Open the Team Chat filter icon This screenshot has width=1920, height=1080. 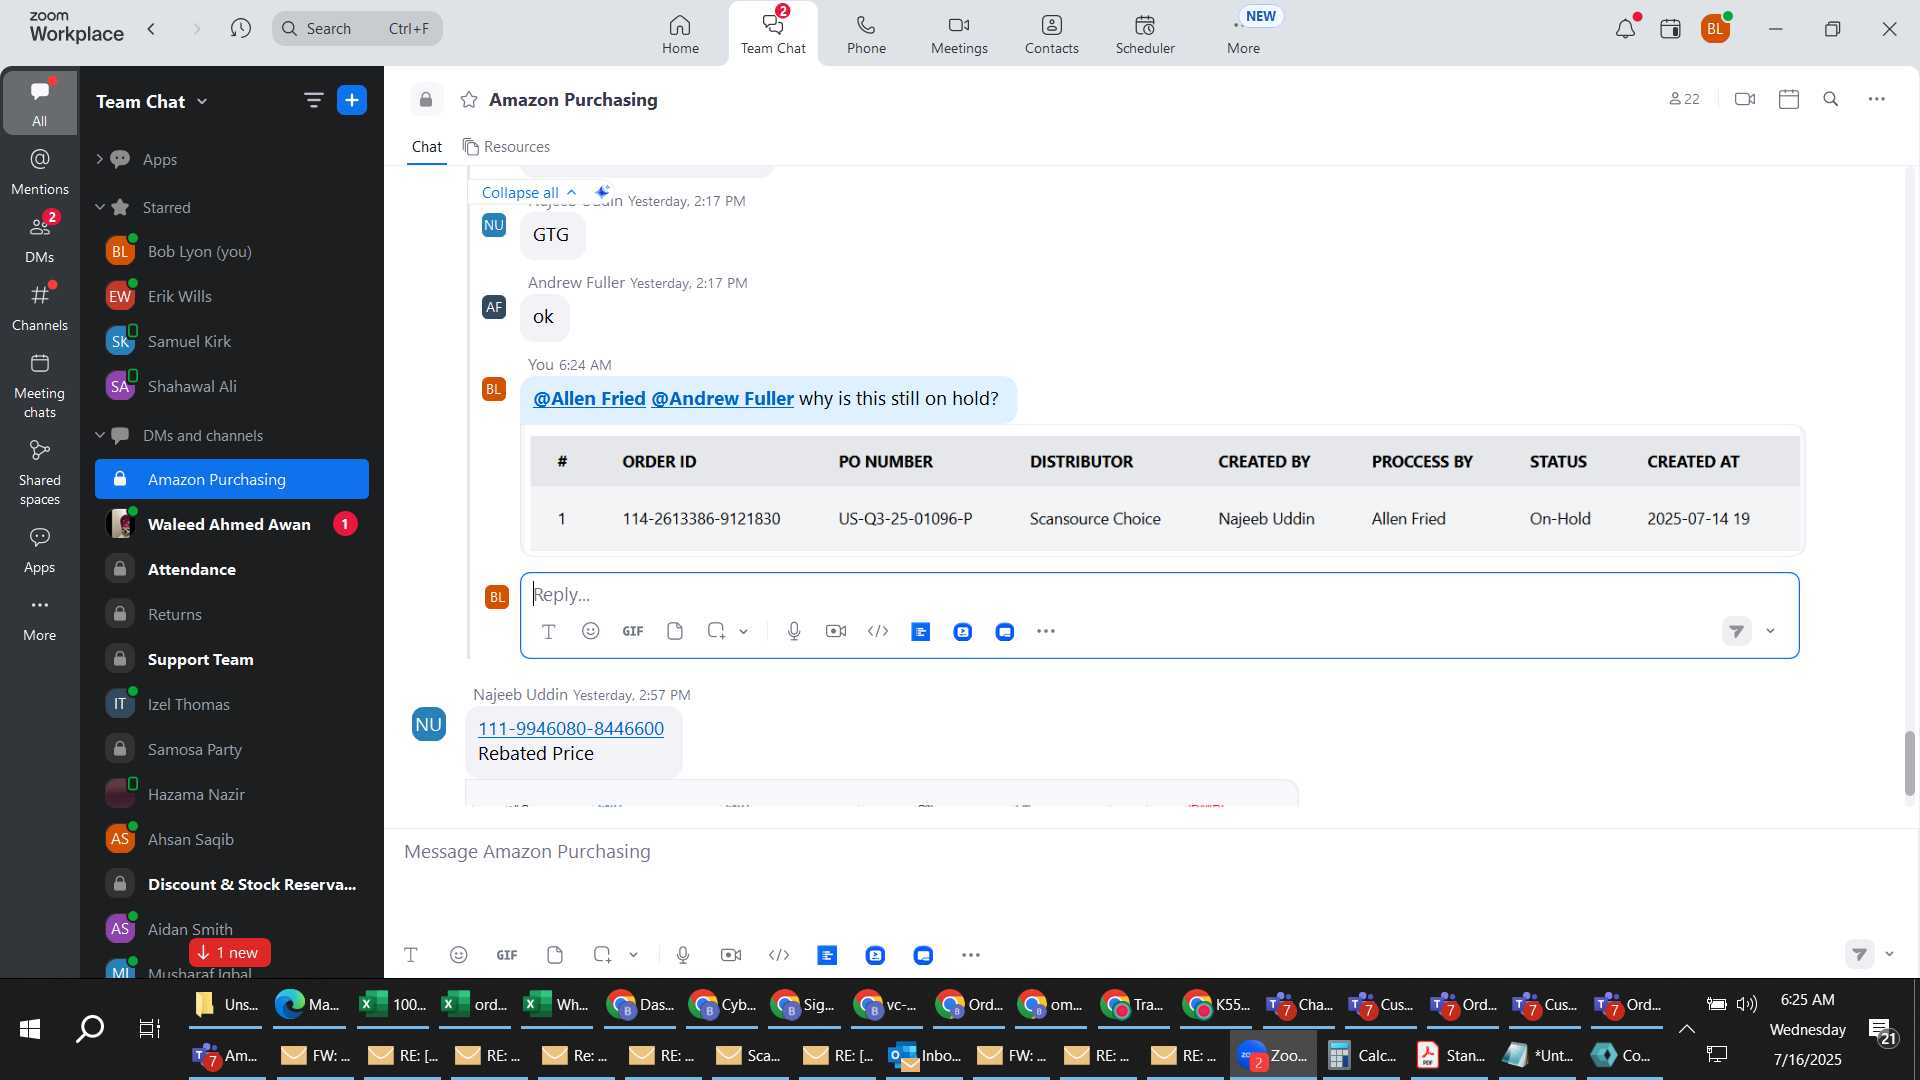[313, 100]
